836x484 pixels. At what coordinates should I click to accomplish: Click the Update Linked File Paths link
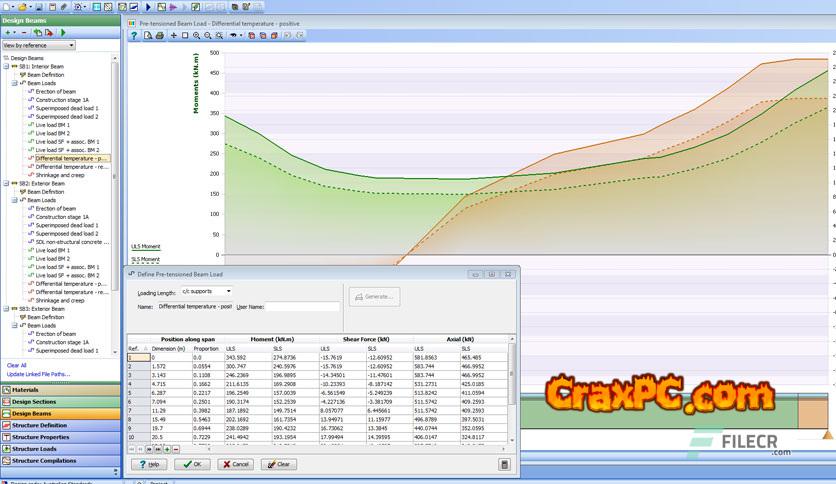pyautogui.click(x=39, y=374)
